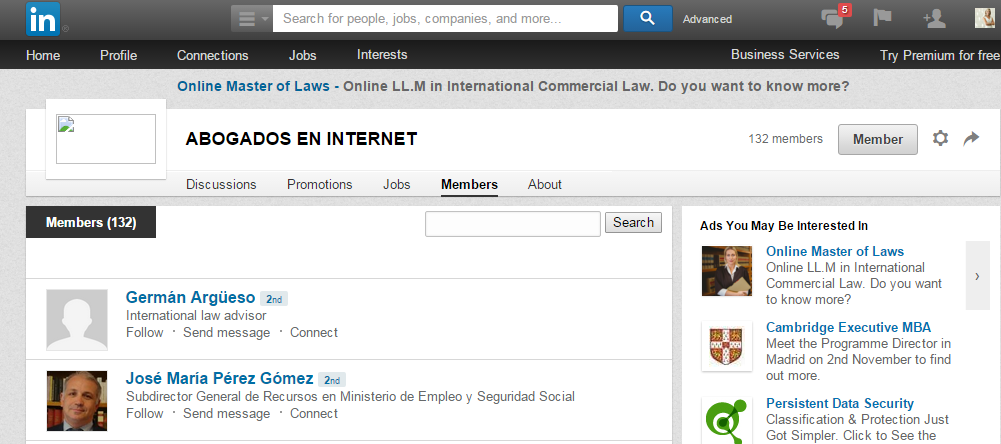Click Connect under José María Pérez Gómez
Image resolution: width=1001 pixels, height=444 pixels.
[x=314, y=413]
